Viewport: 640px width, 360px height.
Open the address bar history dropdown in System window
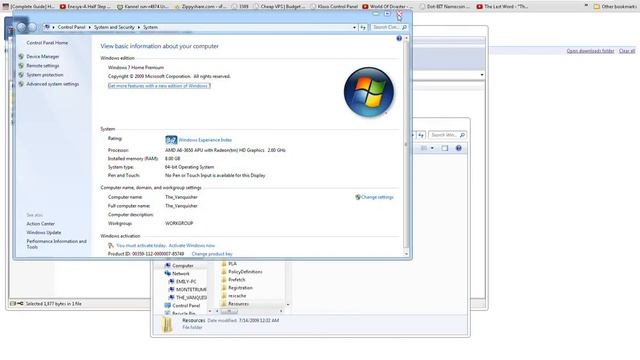pyautogui.click(x=354, y=27)
